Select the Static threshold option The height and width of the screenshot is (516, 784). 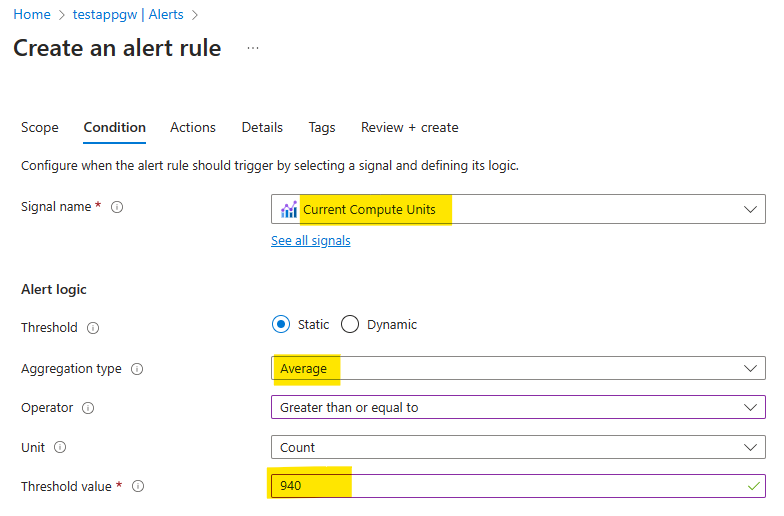click(281, 324)
